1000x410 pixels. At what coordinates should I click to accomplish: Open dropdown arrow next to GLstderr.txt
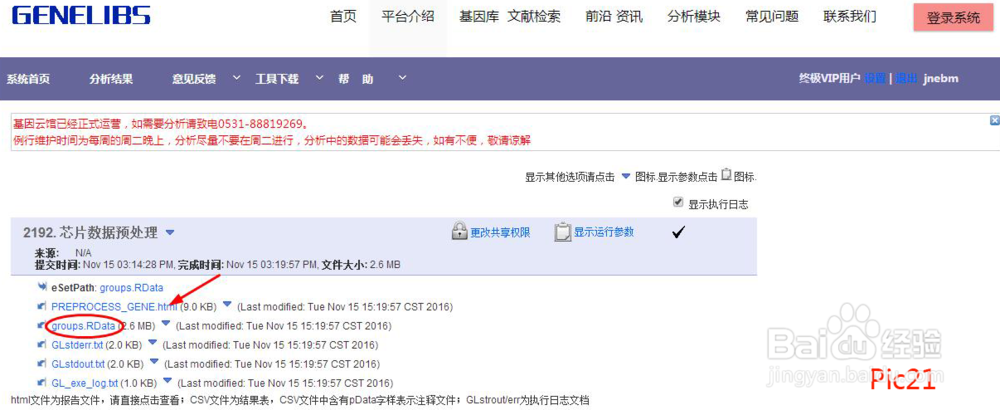pyautogui.click(x=152, y=343)
